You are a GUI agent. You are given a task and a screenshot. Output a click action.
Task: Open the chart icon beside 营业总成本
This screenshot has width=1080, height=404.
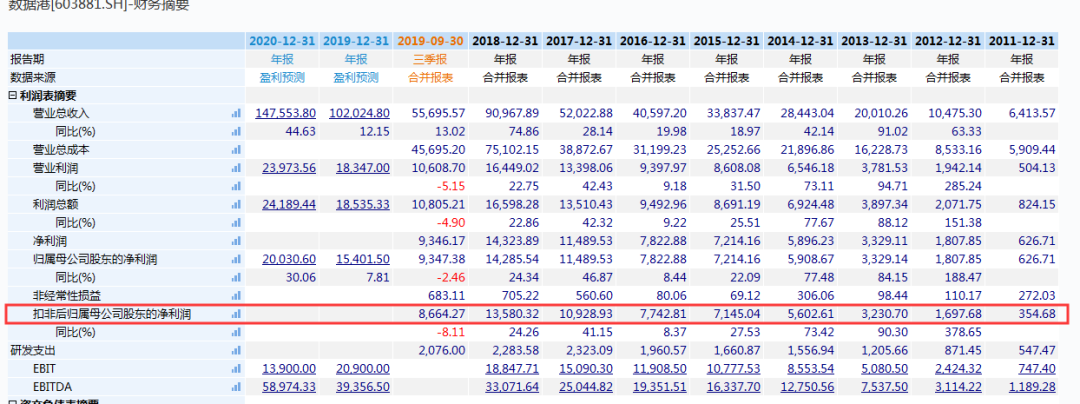(237, 150)
